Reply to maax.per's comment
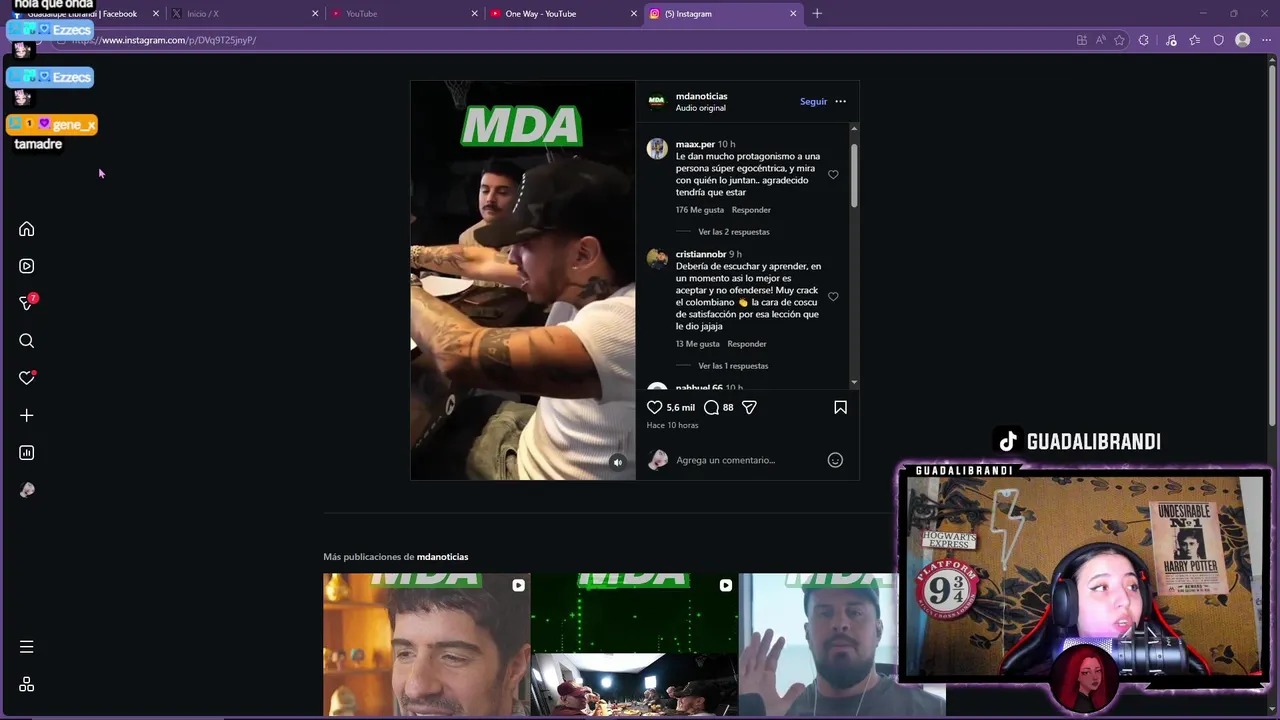The image size is (1280, 720). [x=751, y=210]
